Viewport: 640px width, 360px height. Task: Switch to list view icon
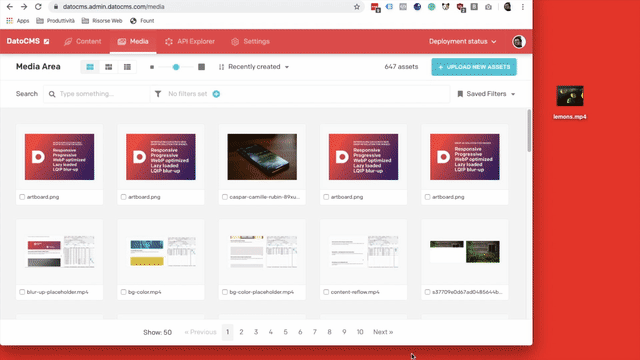point(127,67)
